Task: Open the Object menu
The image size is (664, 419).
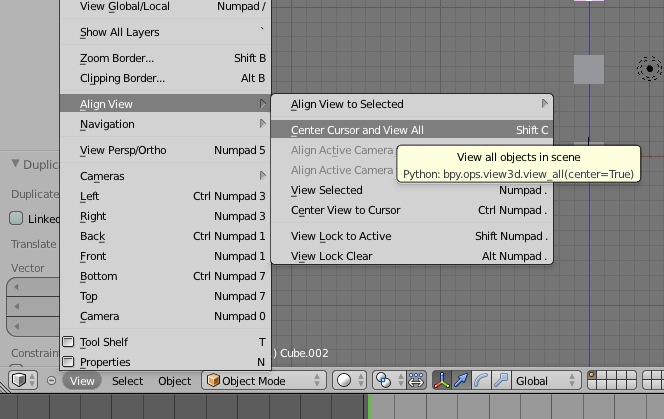Action: coord(174,381)
